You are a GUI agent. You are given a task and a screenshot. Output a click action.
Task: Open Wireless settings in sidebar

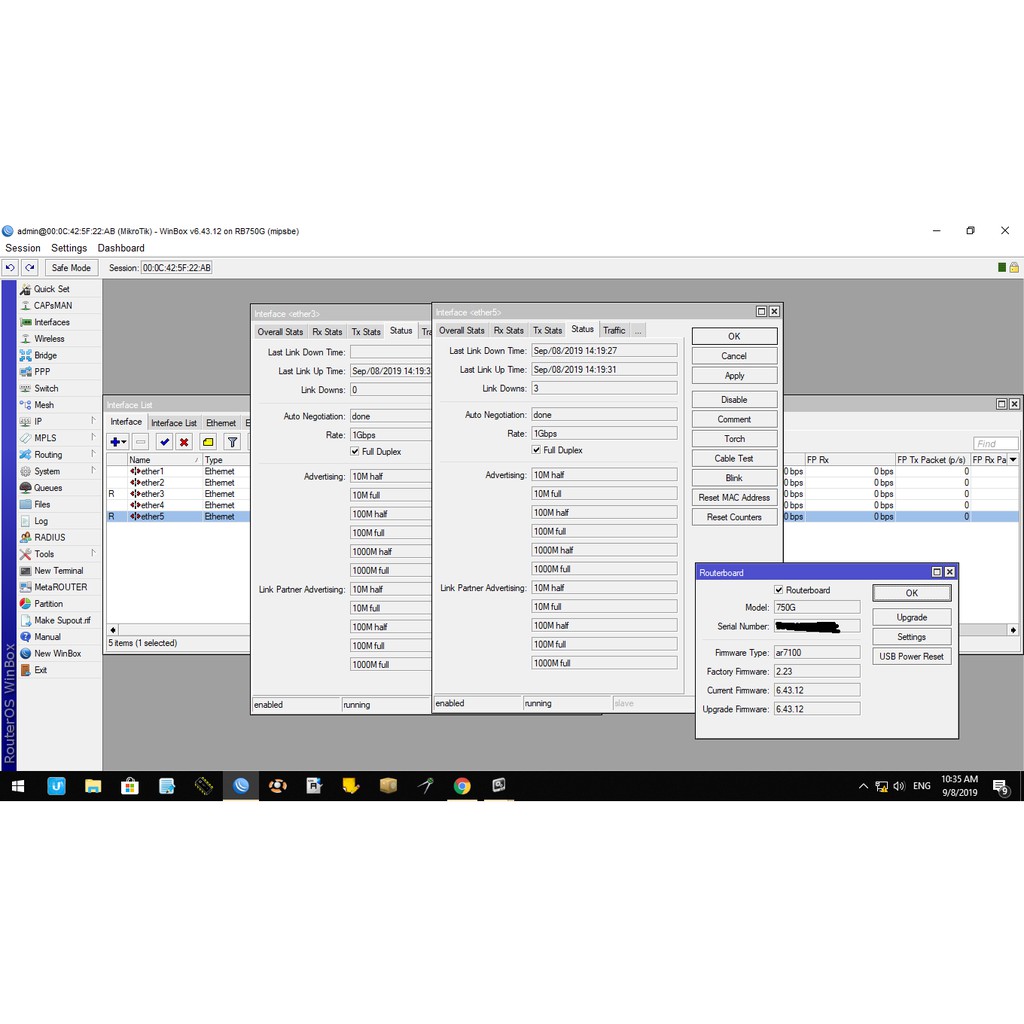[x=49, y=338]
